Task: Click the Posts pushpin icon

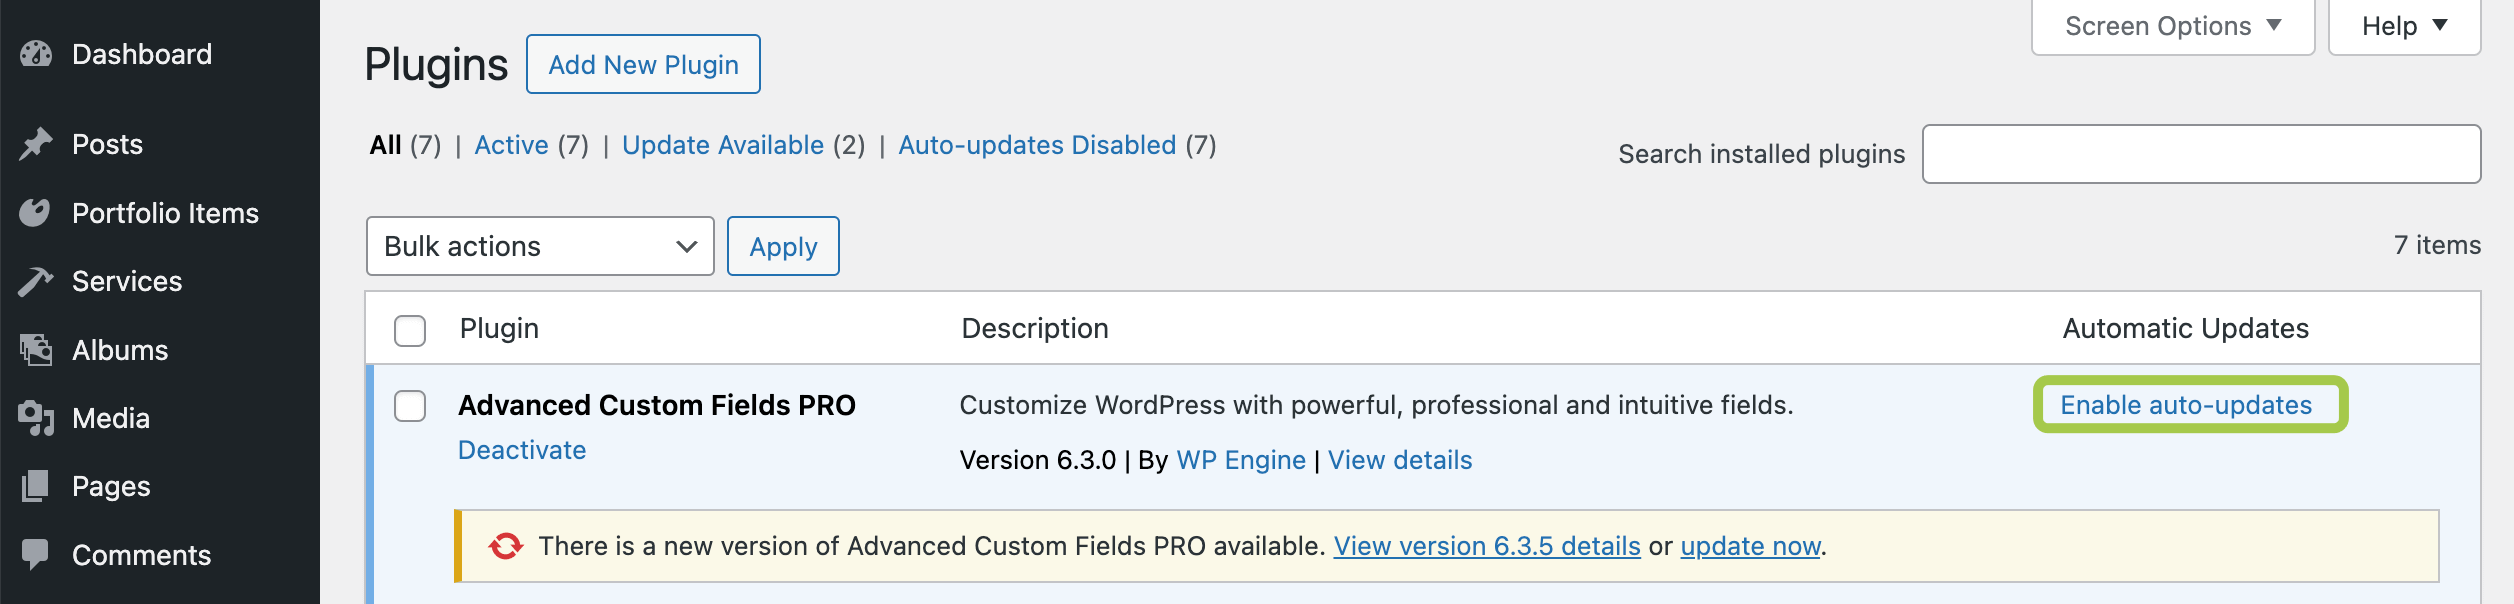Action: [36, 144]
